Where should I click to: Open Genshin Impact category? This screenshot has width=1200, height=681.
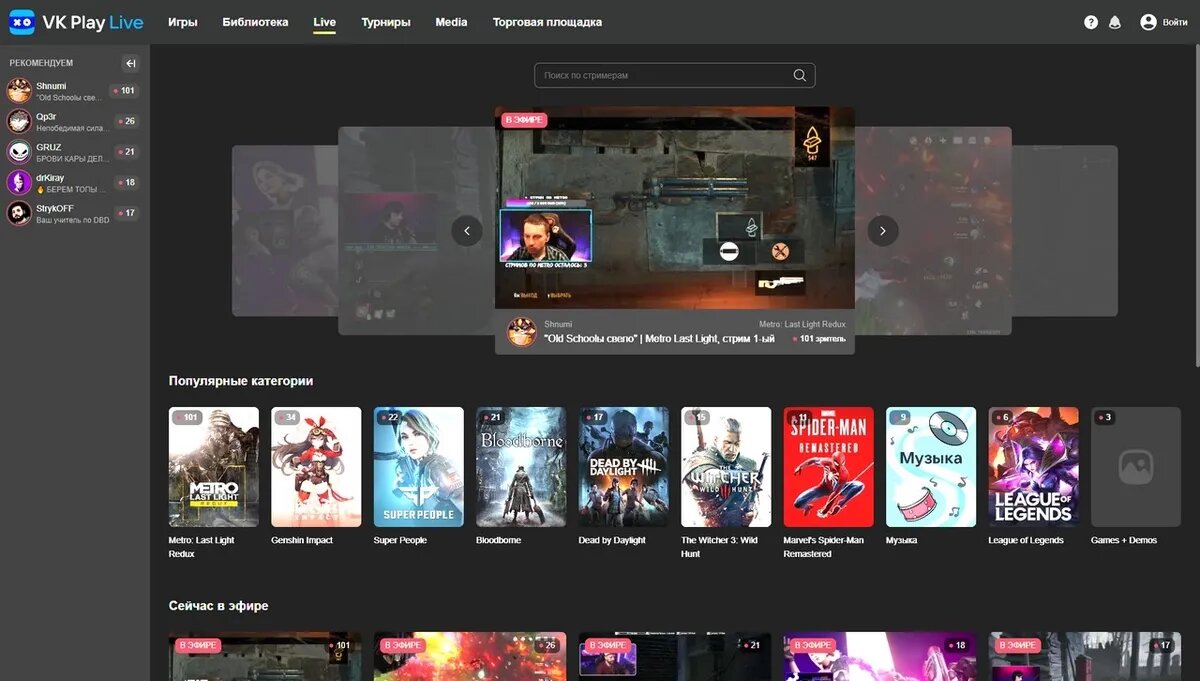pos(316,467)
